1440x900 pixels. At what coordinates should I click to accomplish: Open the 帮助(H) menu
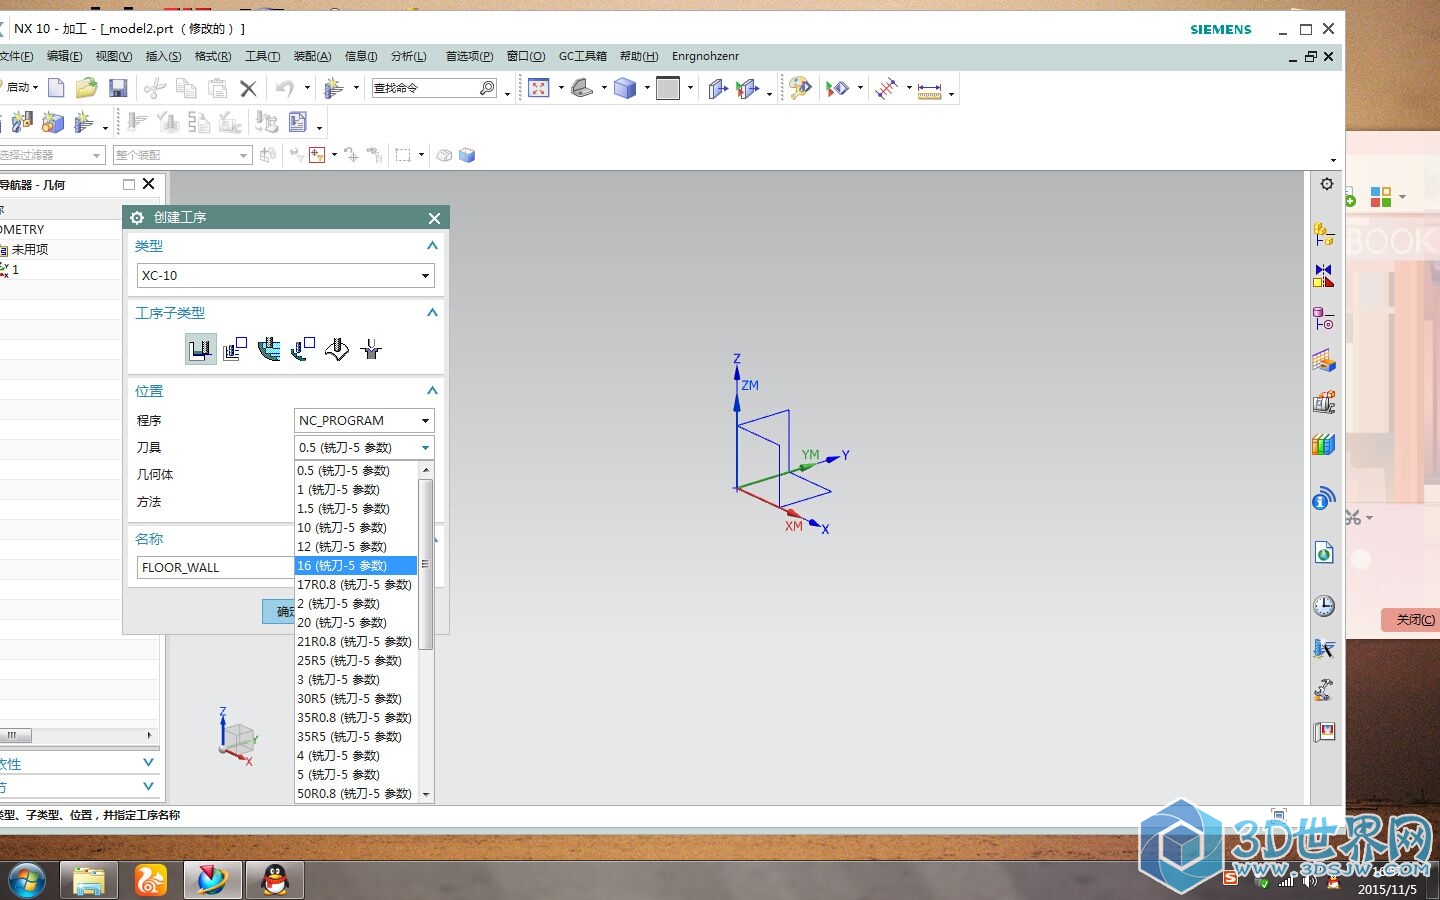[x=639, y=56]
